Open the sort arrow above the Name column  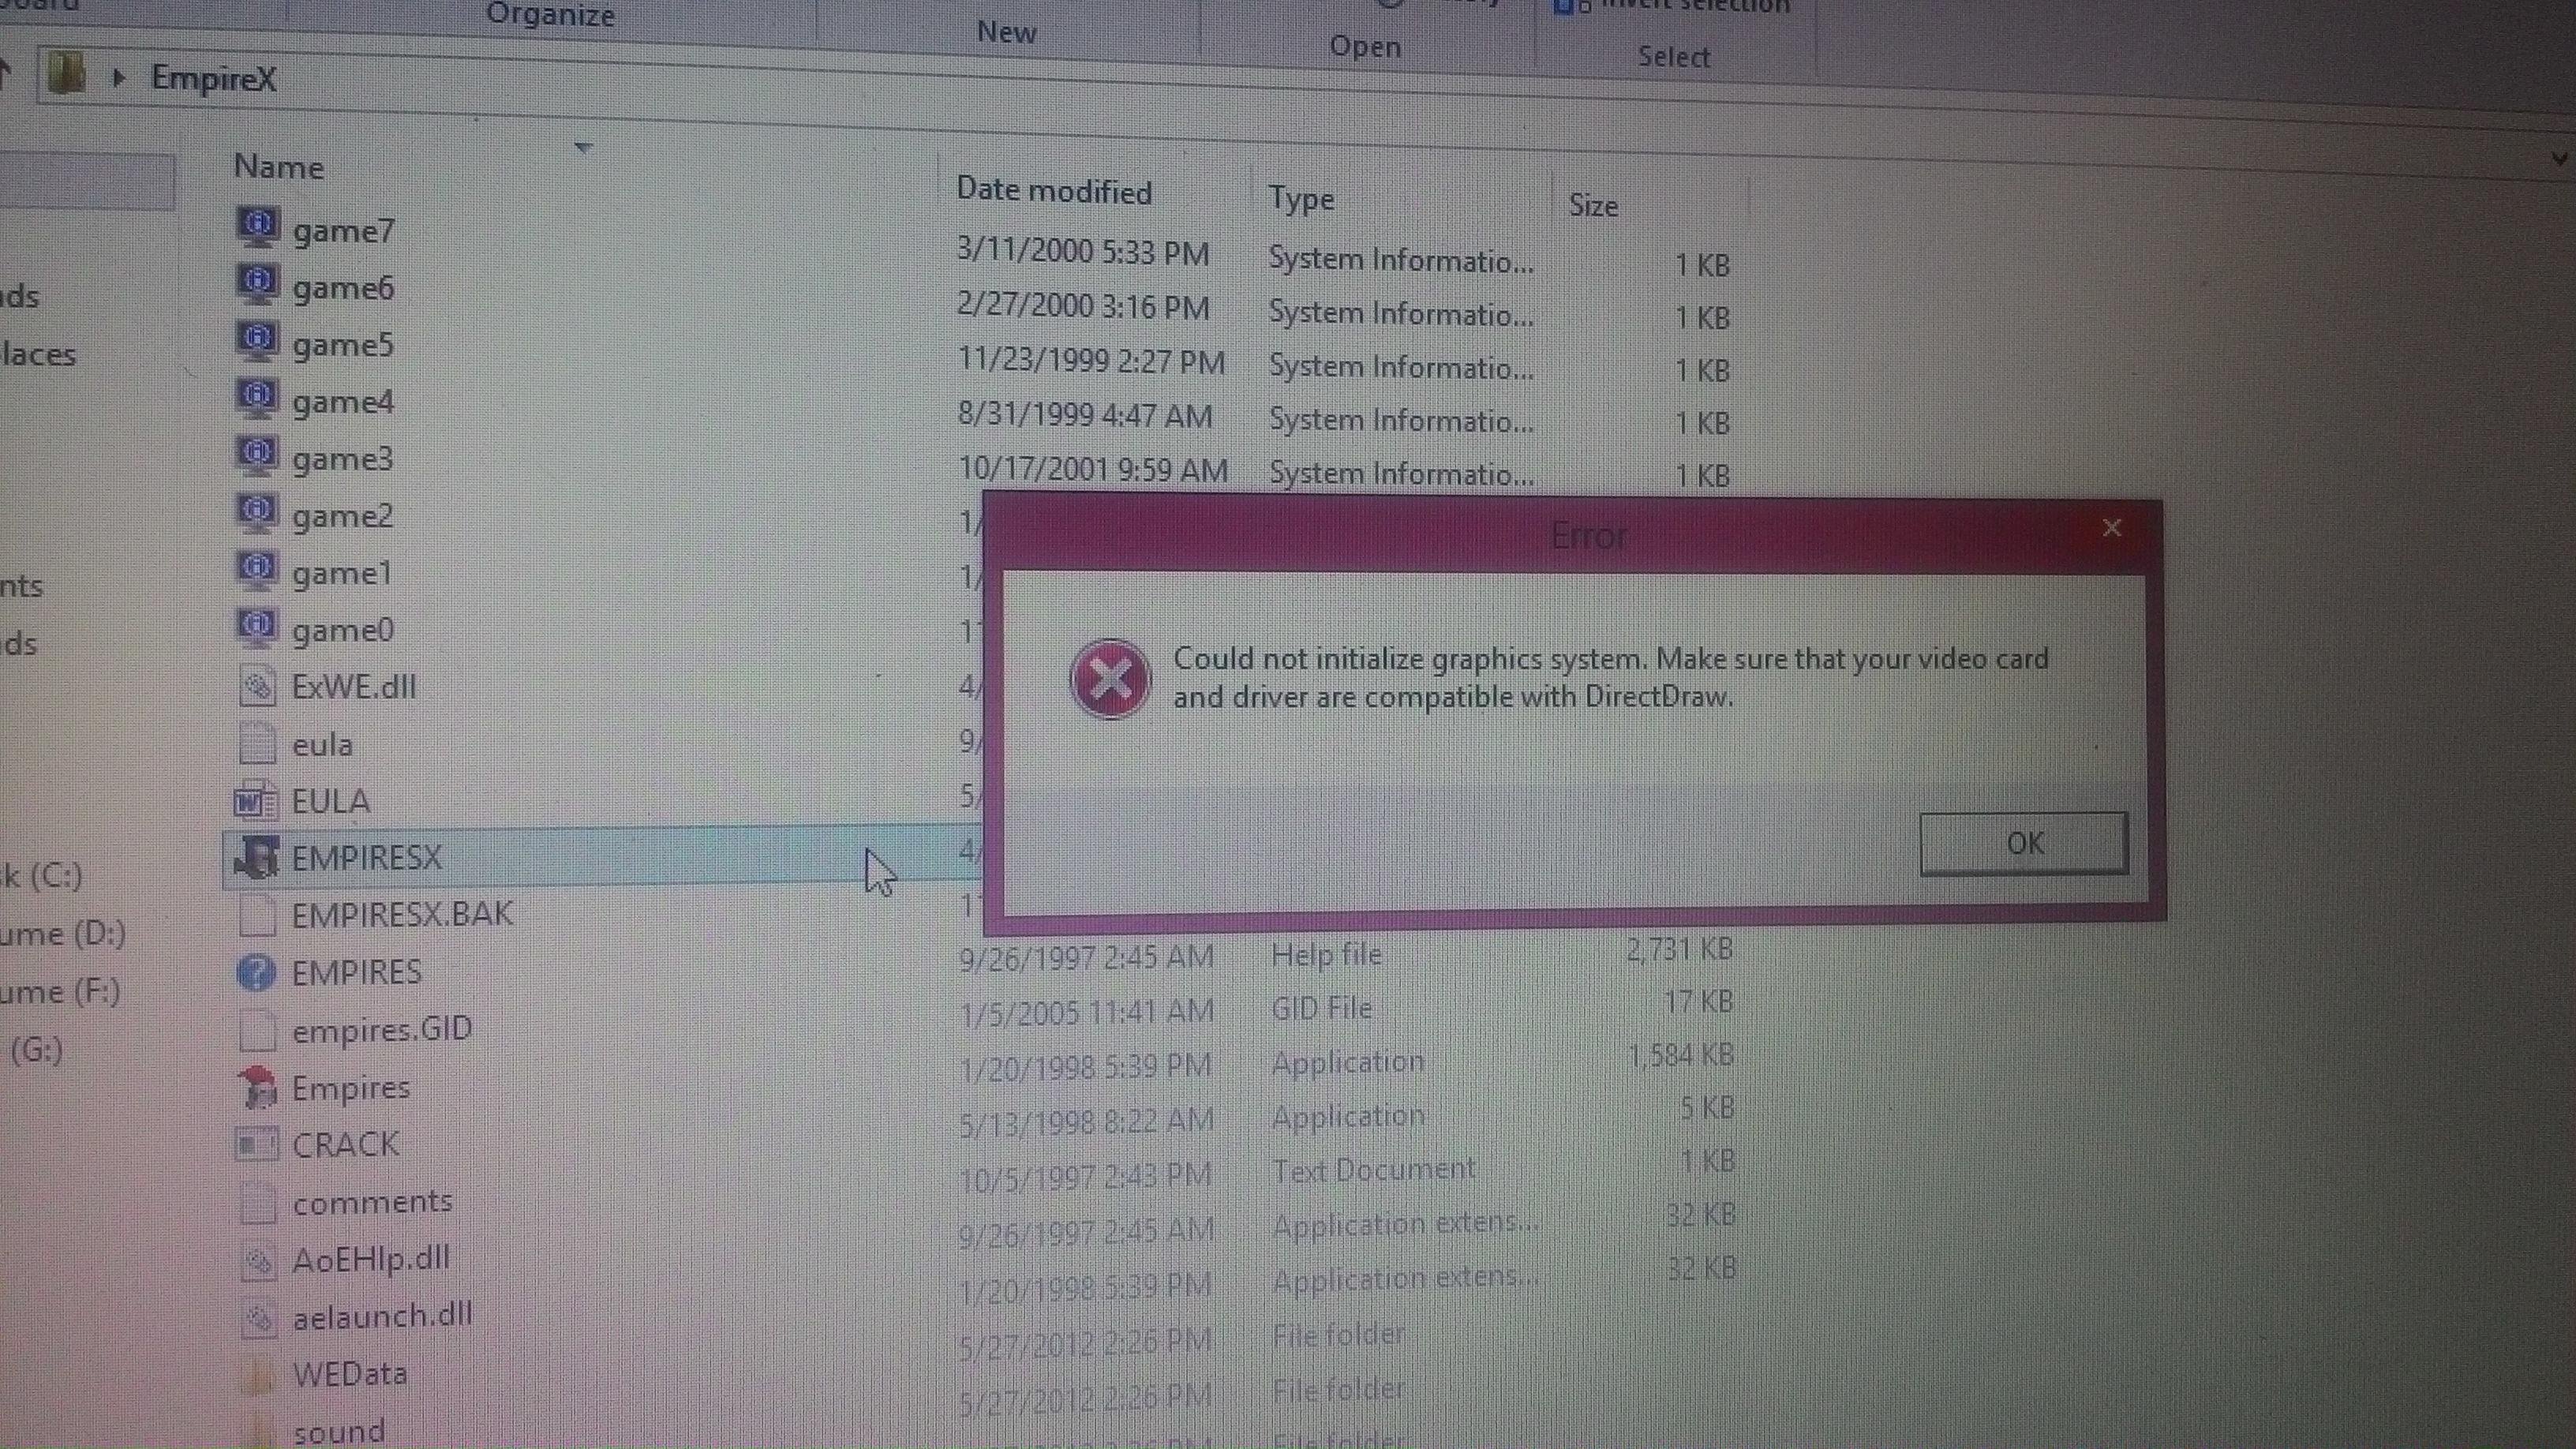coord(584,148)
